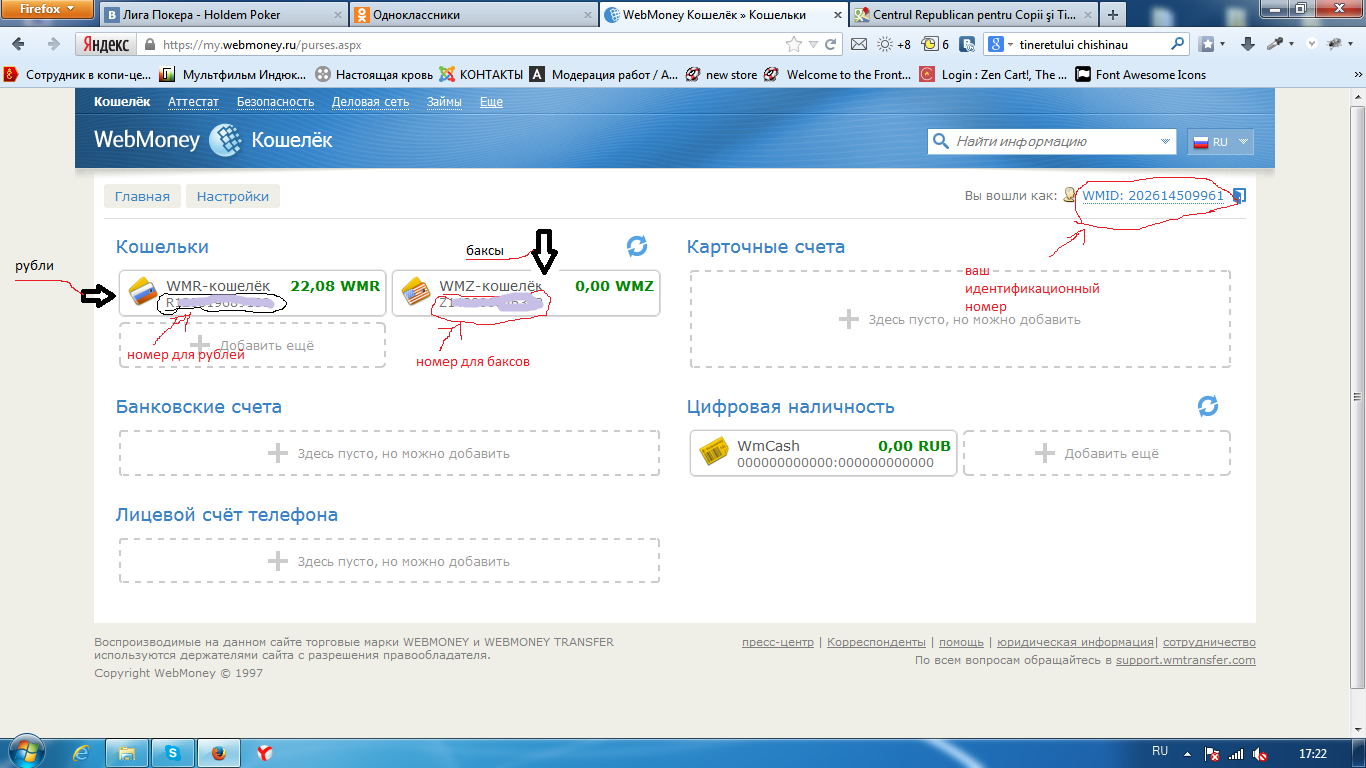Reload the page in address bar
Image resolution: width=1366 pixels, height=768 pixels.
pos(831,44)
